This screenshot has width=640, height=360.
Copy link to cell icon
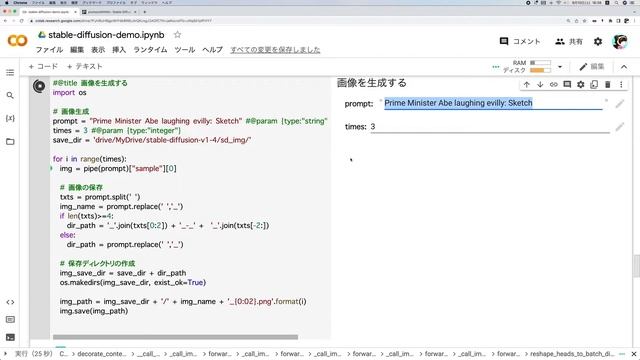(x=553, y=84)
